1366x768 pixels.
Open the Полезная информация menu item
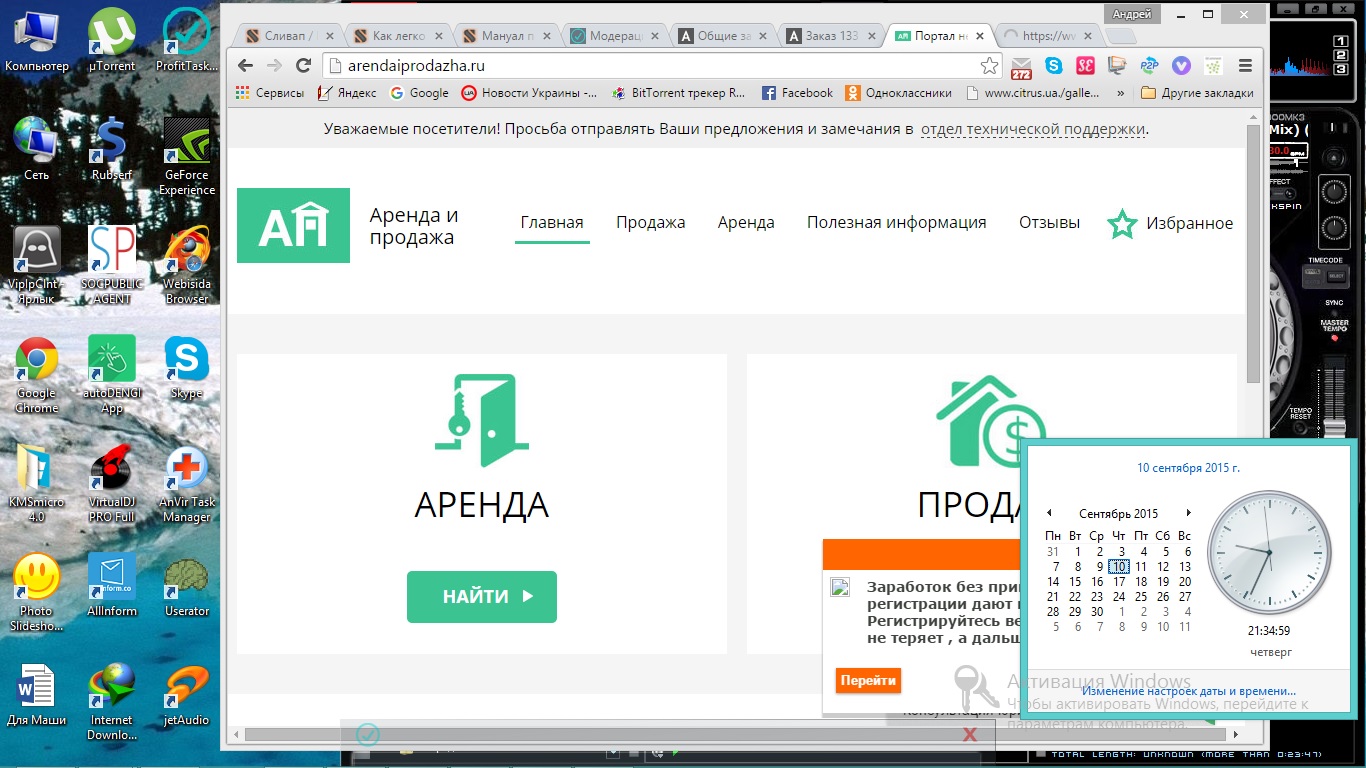(x=897, y=223)
